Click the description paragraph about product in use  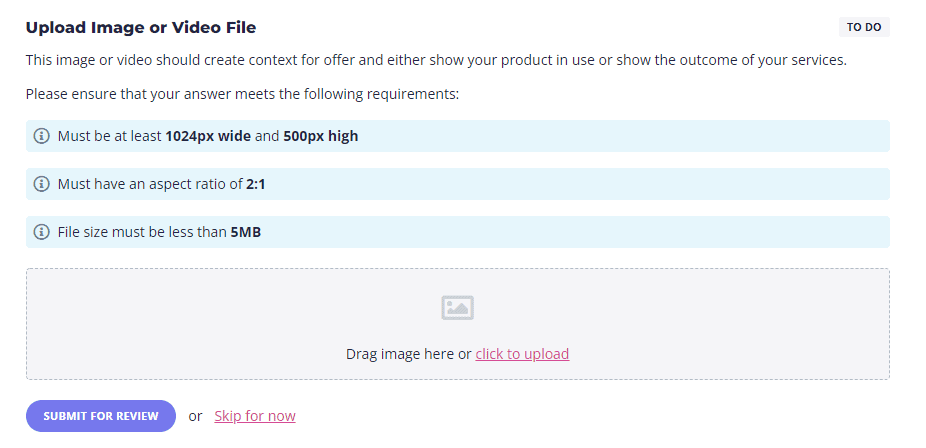click(x=436, y=60)
